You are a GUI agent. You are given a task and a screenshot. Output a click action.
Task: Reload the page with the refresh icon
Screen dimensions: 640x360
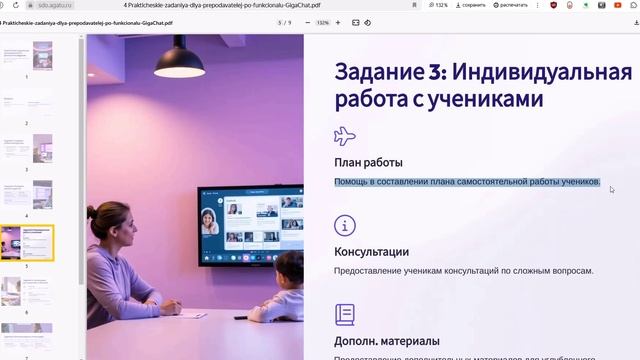coord(16,5)
